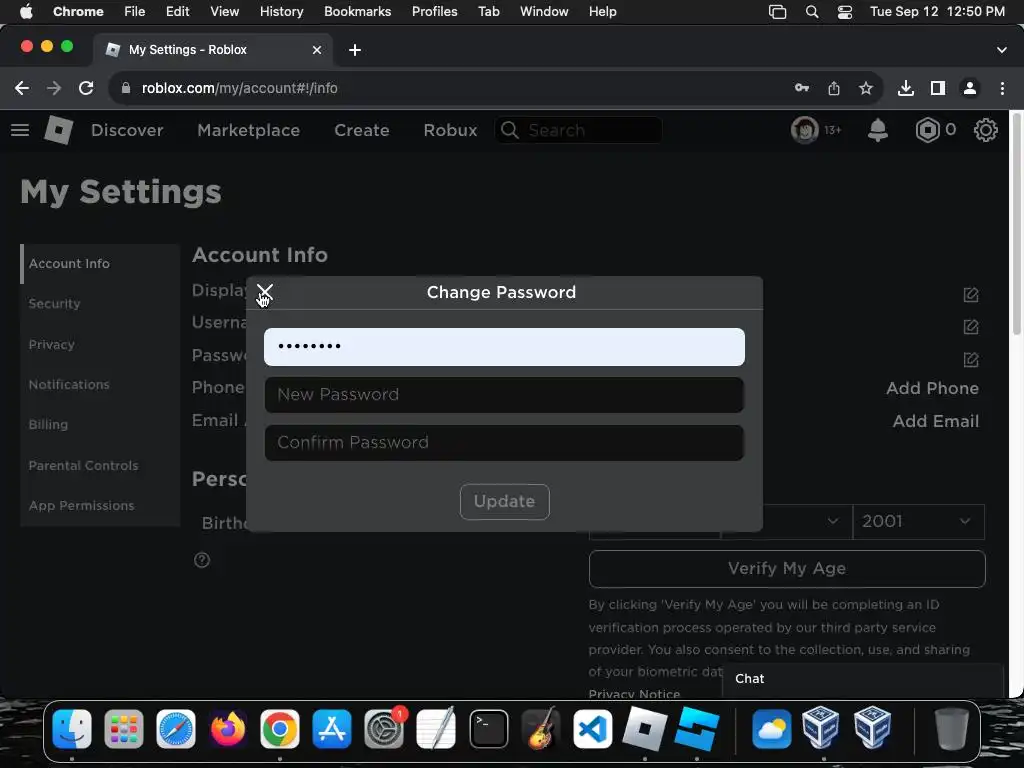Image resolution: width=1024 pixels, height=768 pixels.
Task: Open the History menu
Action: coord(281,11)
